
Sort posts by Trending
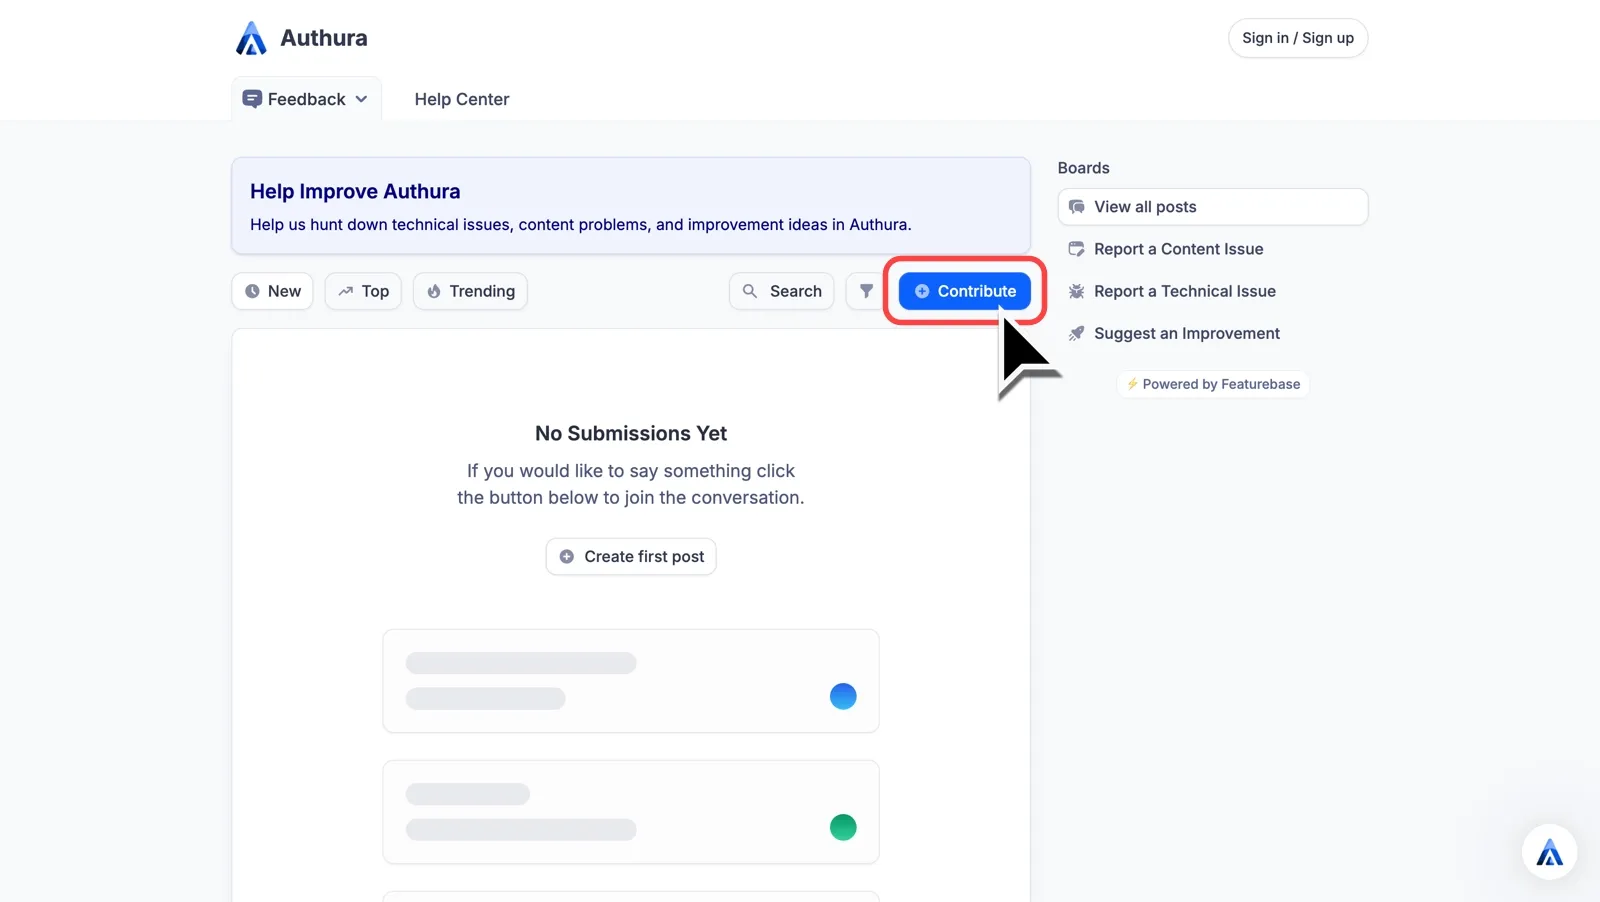(x=470, y=291)
